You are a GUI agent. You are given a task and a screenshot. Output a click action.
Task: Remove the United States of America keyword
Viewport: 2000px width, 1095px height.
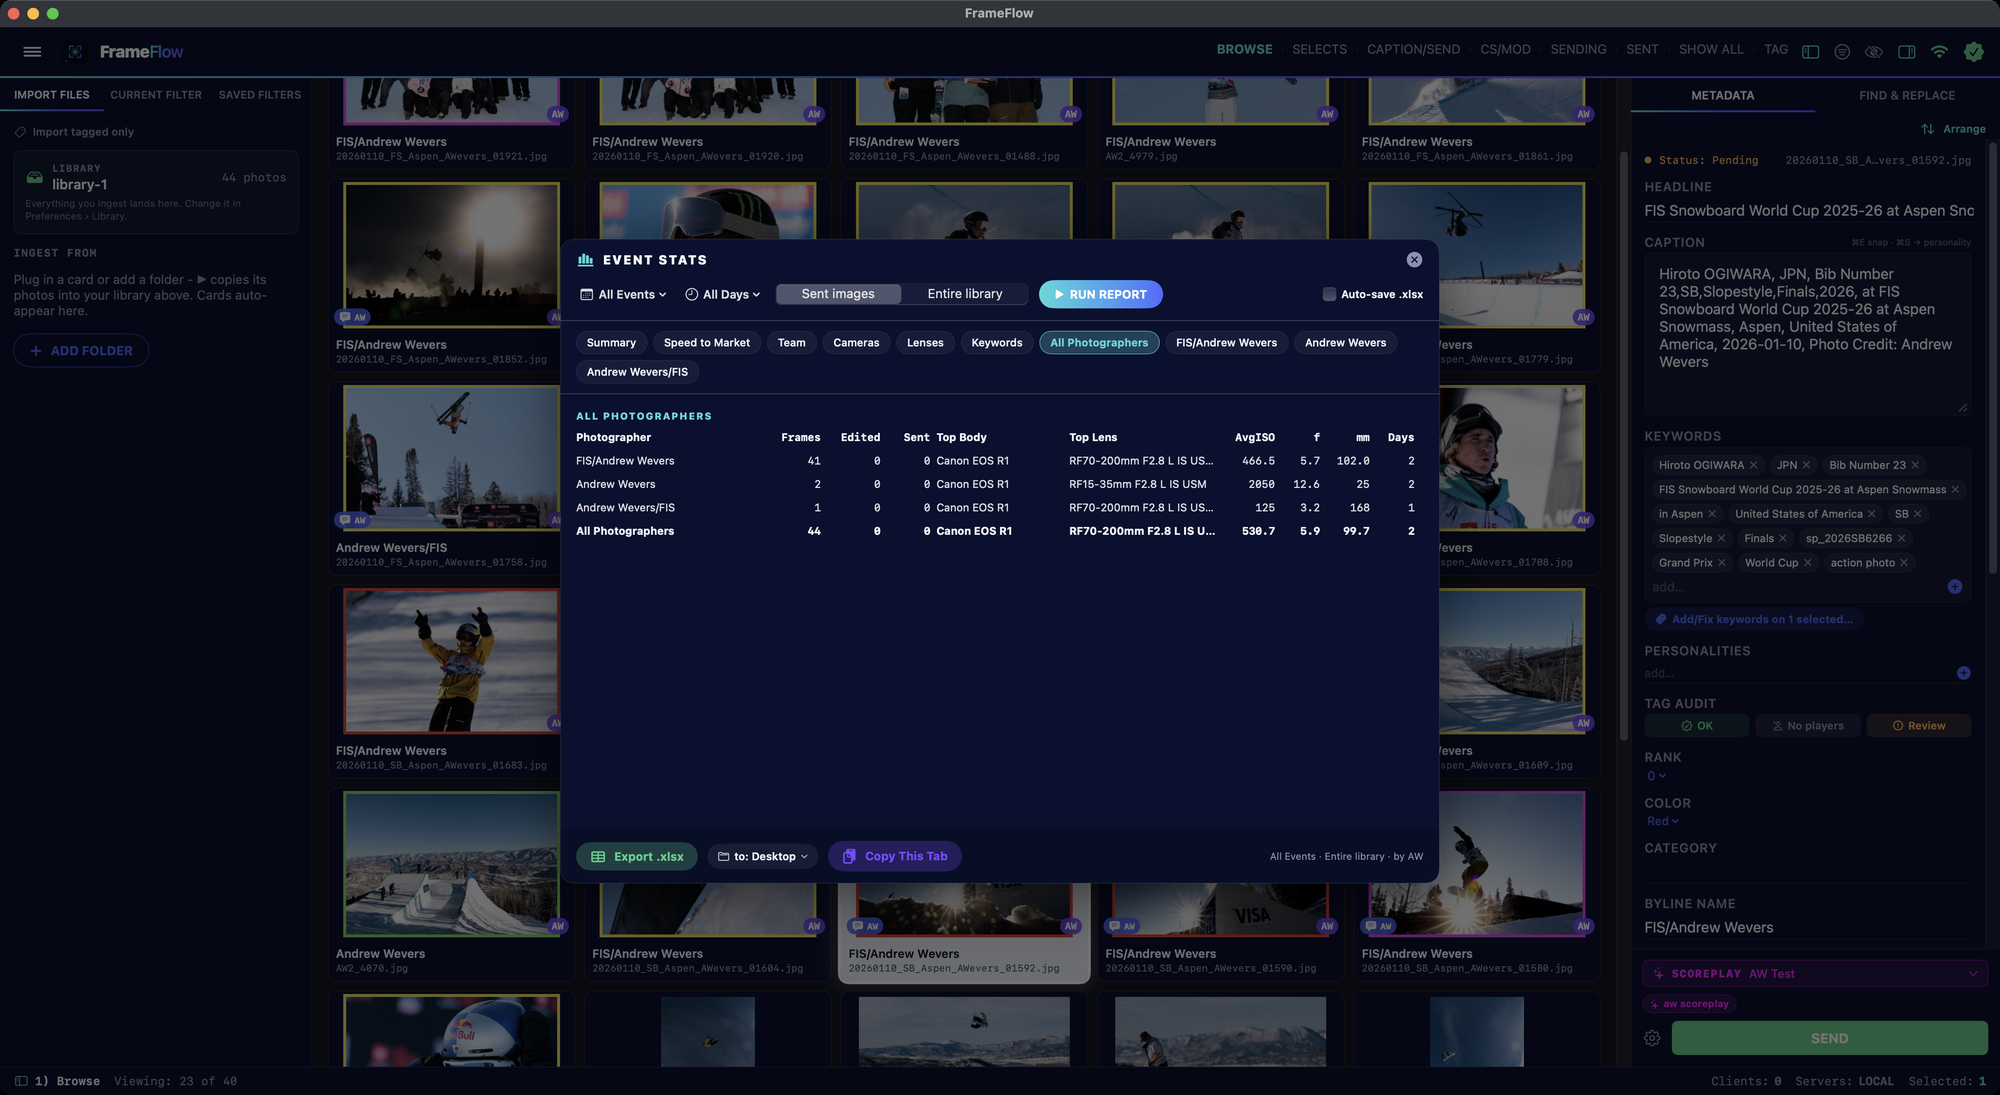pos(1872,514)
